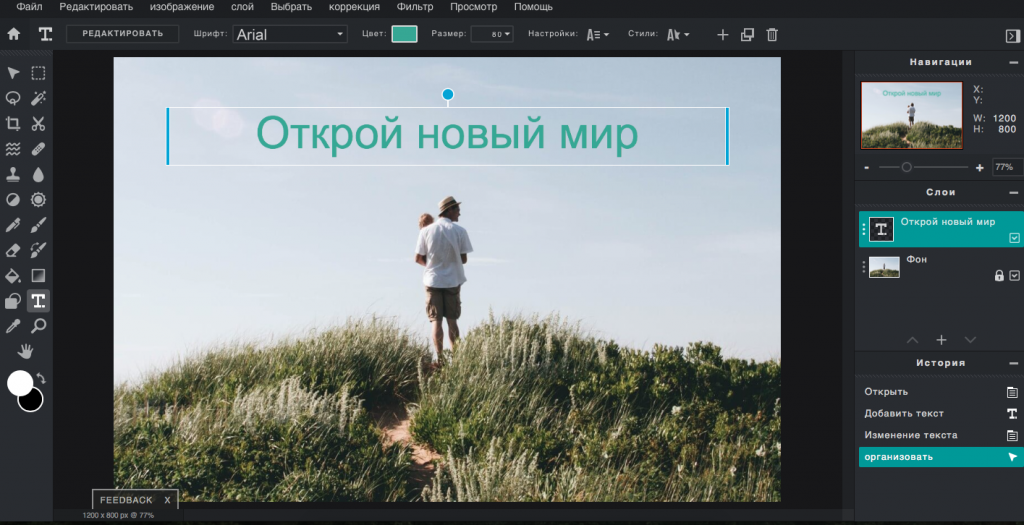Select the Magic Wand tool
Image resolution: width=1024 pixels, height=525 pixels.
pos(39,99)
